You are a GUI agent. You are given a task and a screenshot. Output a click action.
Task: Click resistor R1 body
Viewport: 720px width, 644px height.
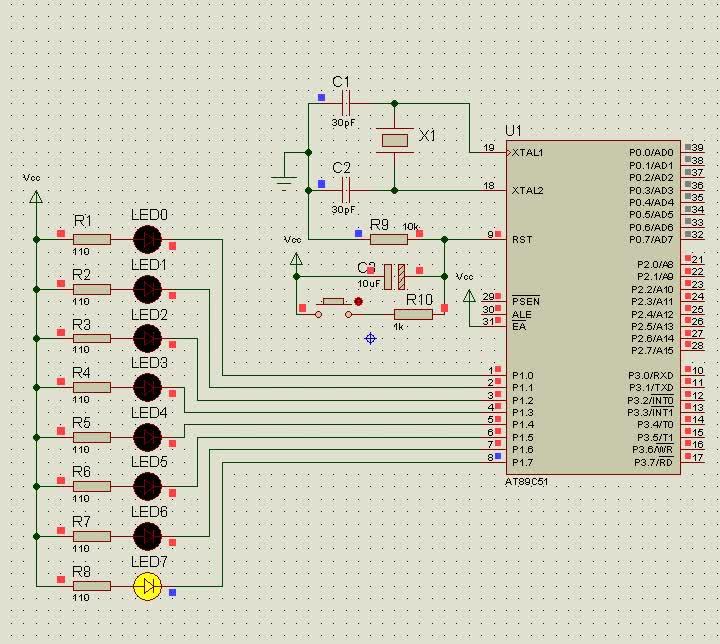[x=91, y=239]
